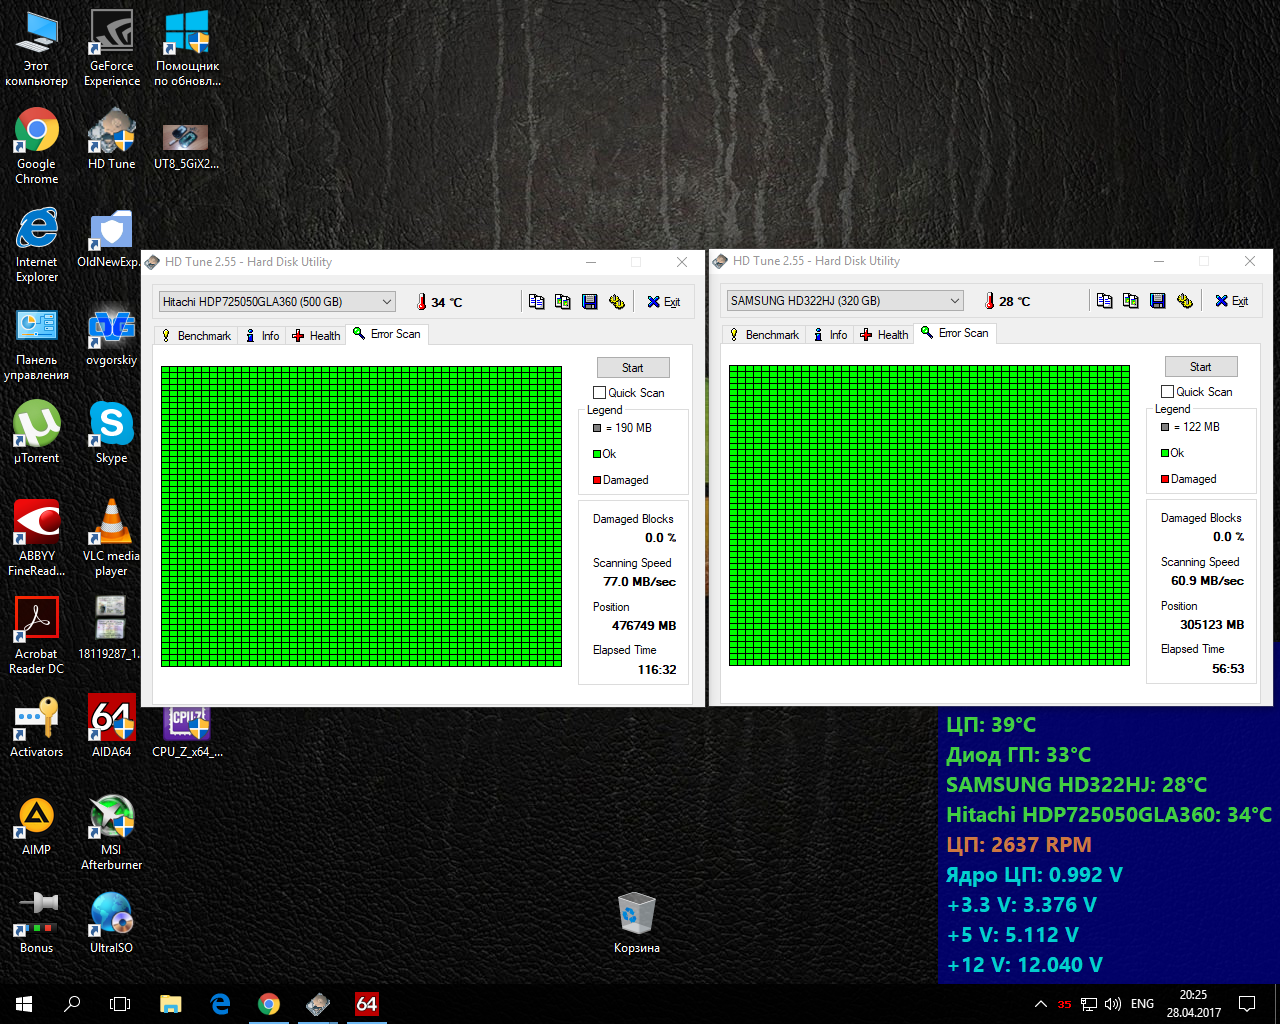This screenshot has height=1024, width=1280.
Task: Open the Info tab in the Samsung window
Action: [831, 335]
